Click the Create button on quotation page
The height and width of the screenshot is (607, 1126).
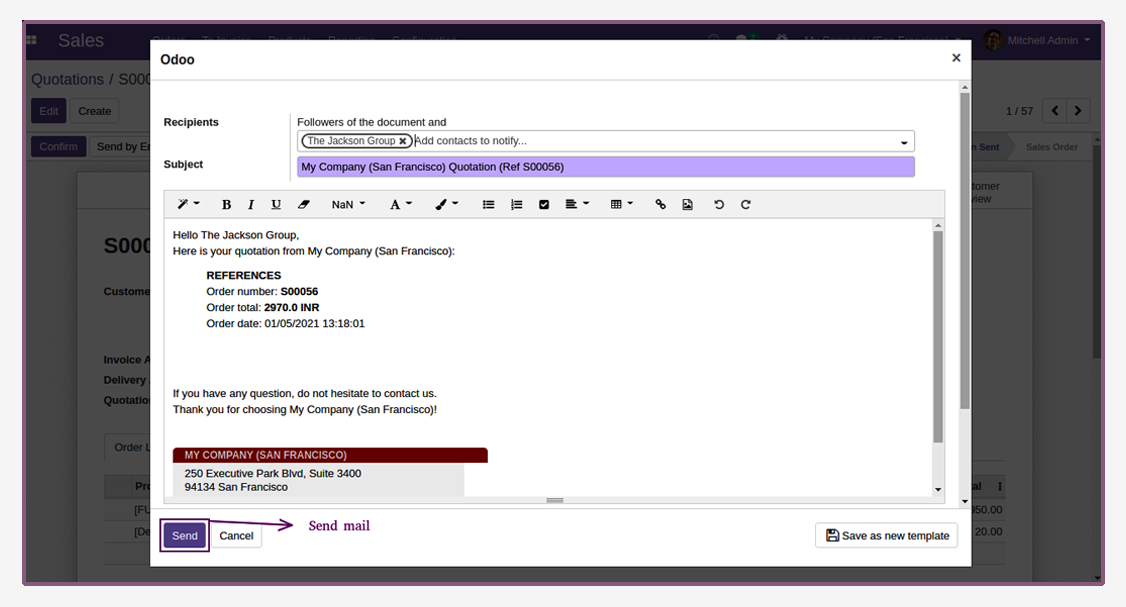click(x=94, y=111)
